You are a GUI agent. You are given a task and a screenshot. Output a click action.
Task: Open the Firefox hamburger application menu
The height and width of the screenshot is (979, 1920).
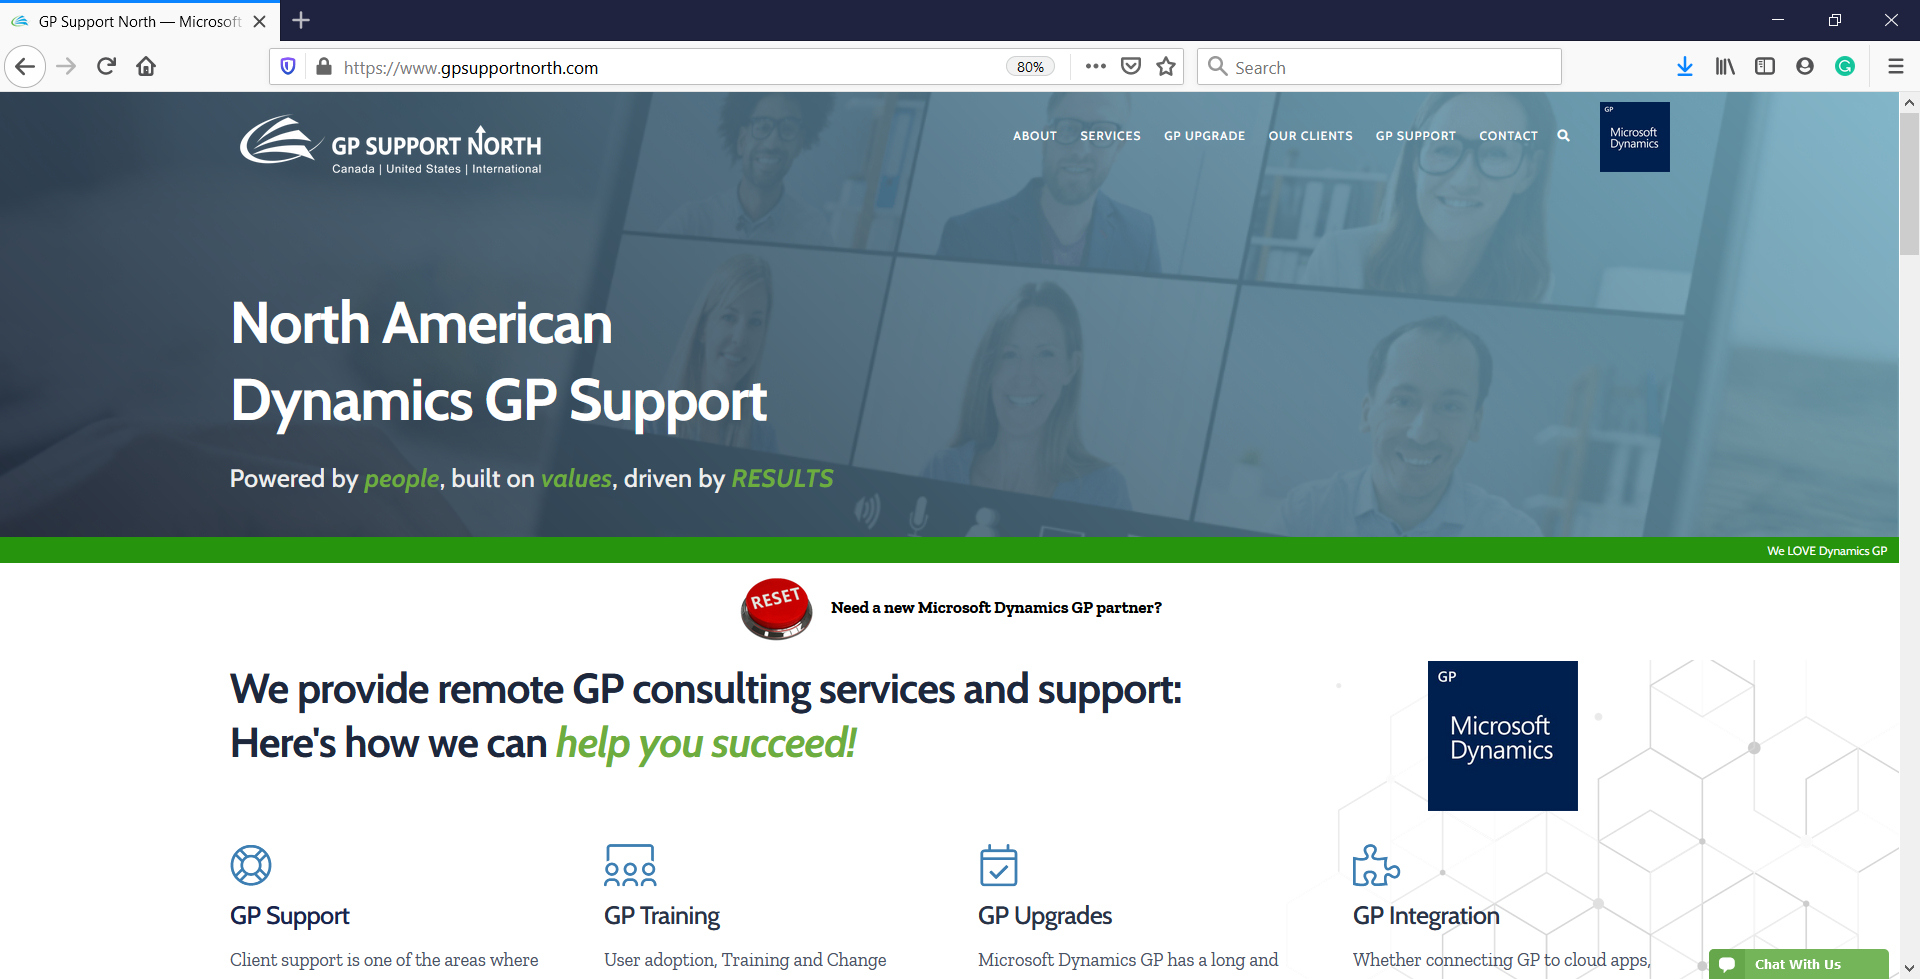click(x=1895, y=67)
